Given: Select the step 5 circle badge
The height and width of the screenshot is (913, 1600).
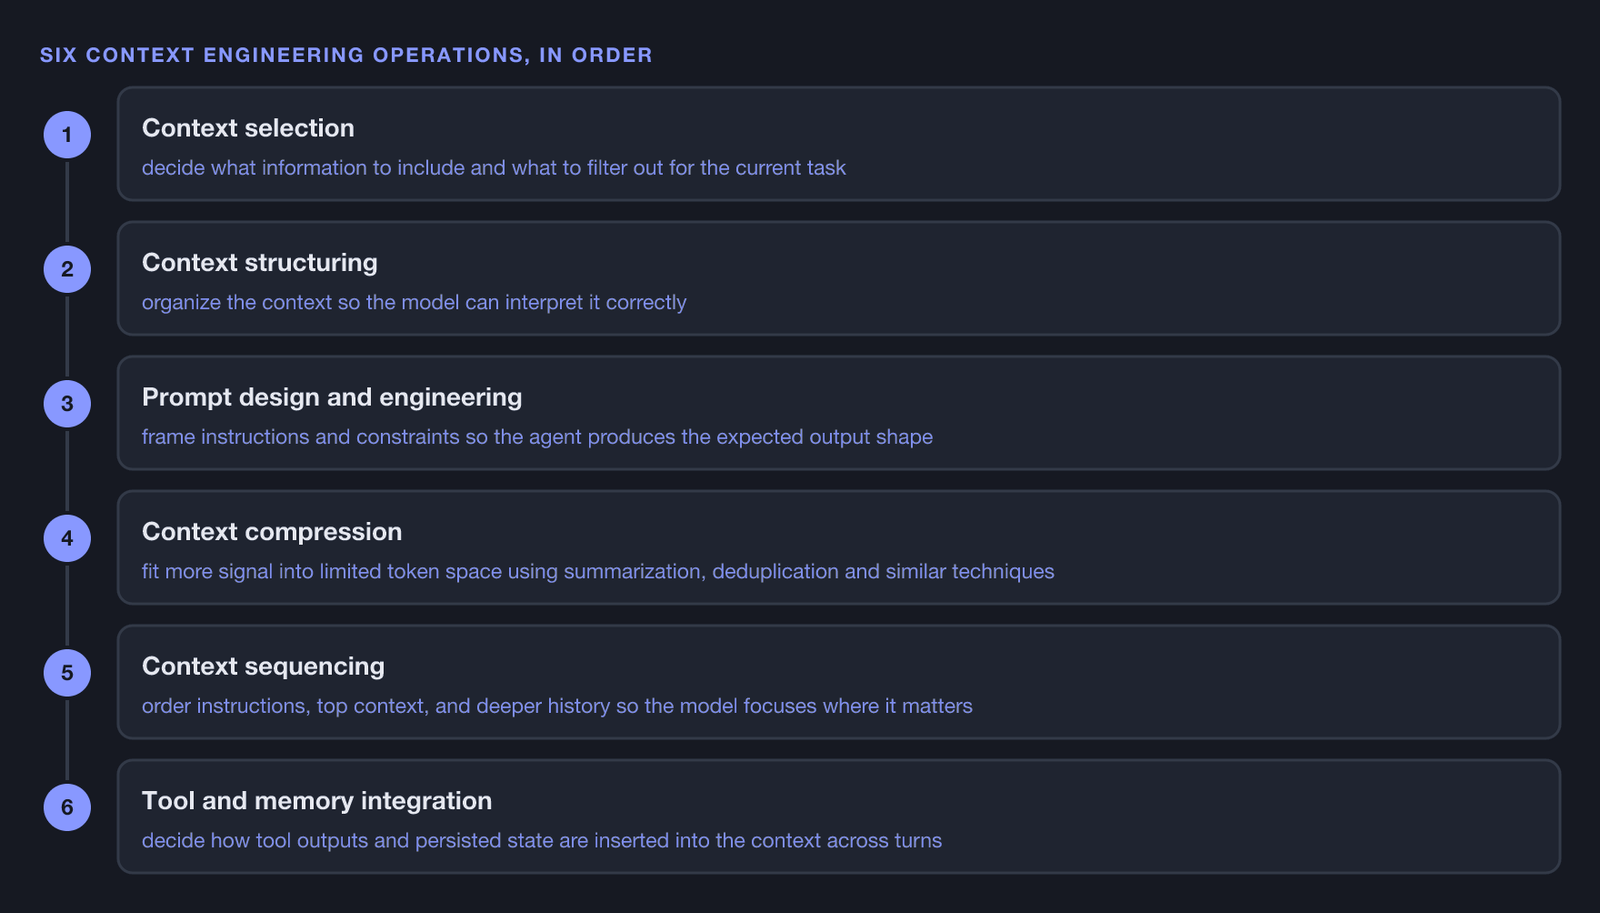Looking at the screenshot, I should coord(67,673).
